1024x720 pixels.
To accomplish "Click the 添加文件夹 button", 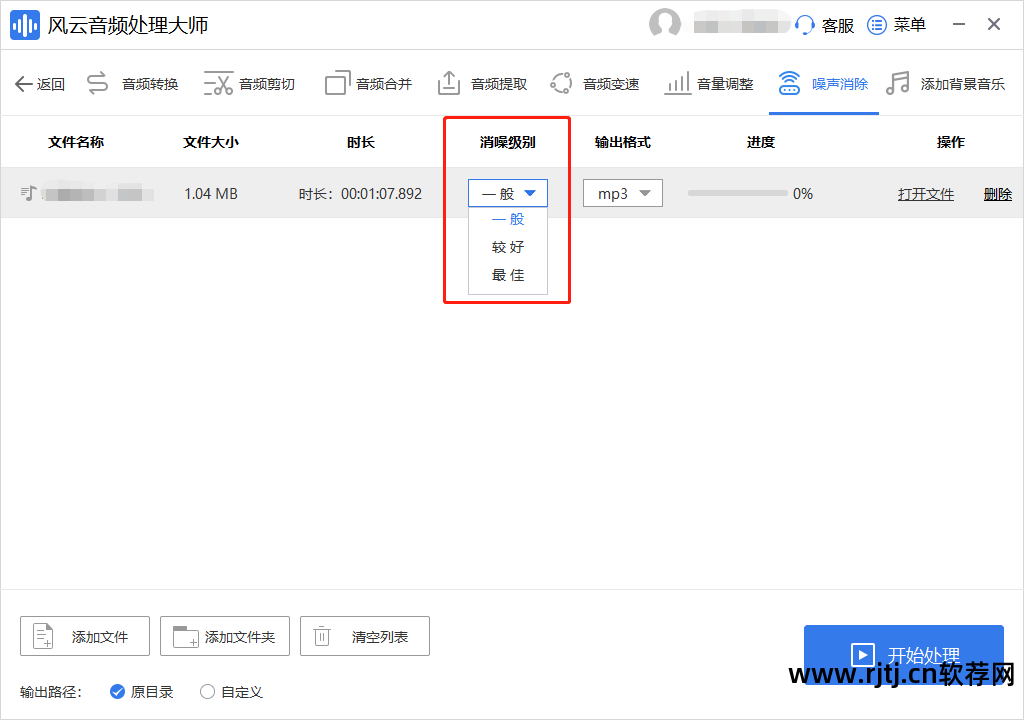I will [x=225, y=636].
